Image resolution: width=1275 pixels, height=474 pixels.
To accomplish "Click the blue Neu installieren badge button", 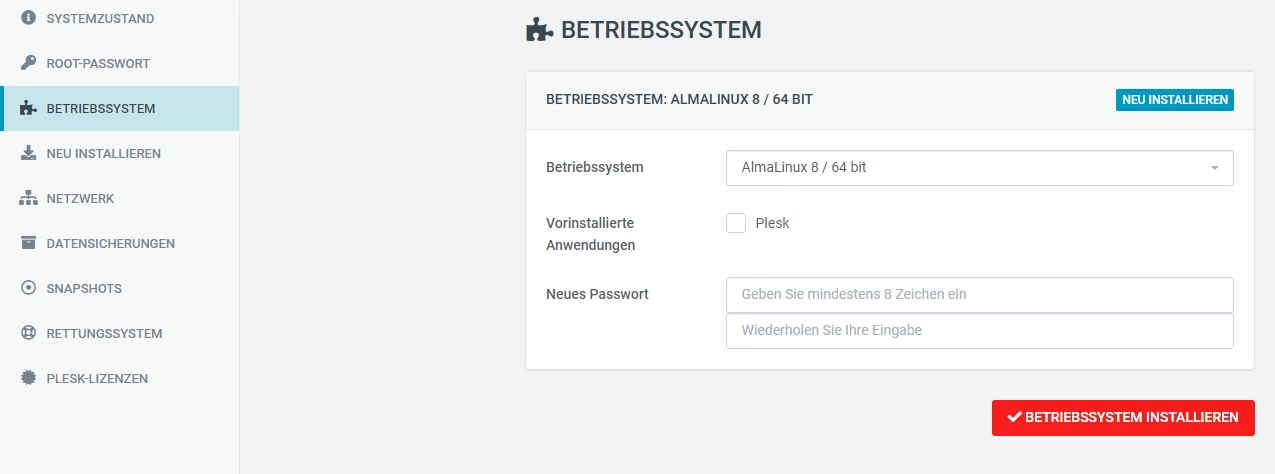I will coord(1174,100).
